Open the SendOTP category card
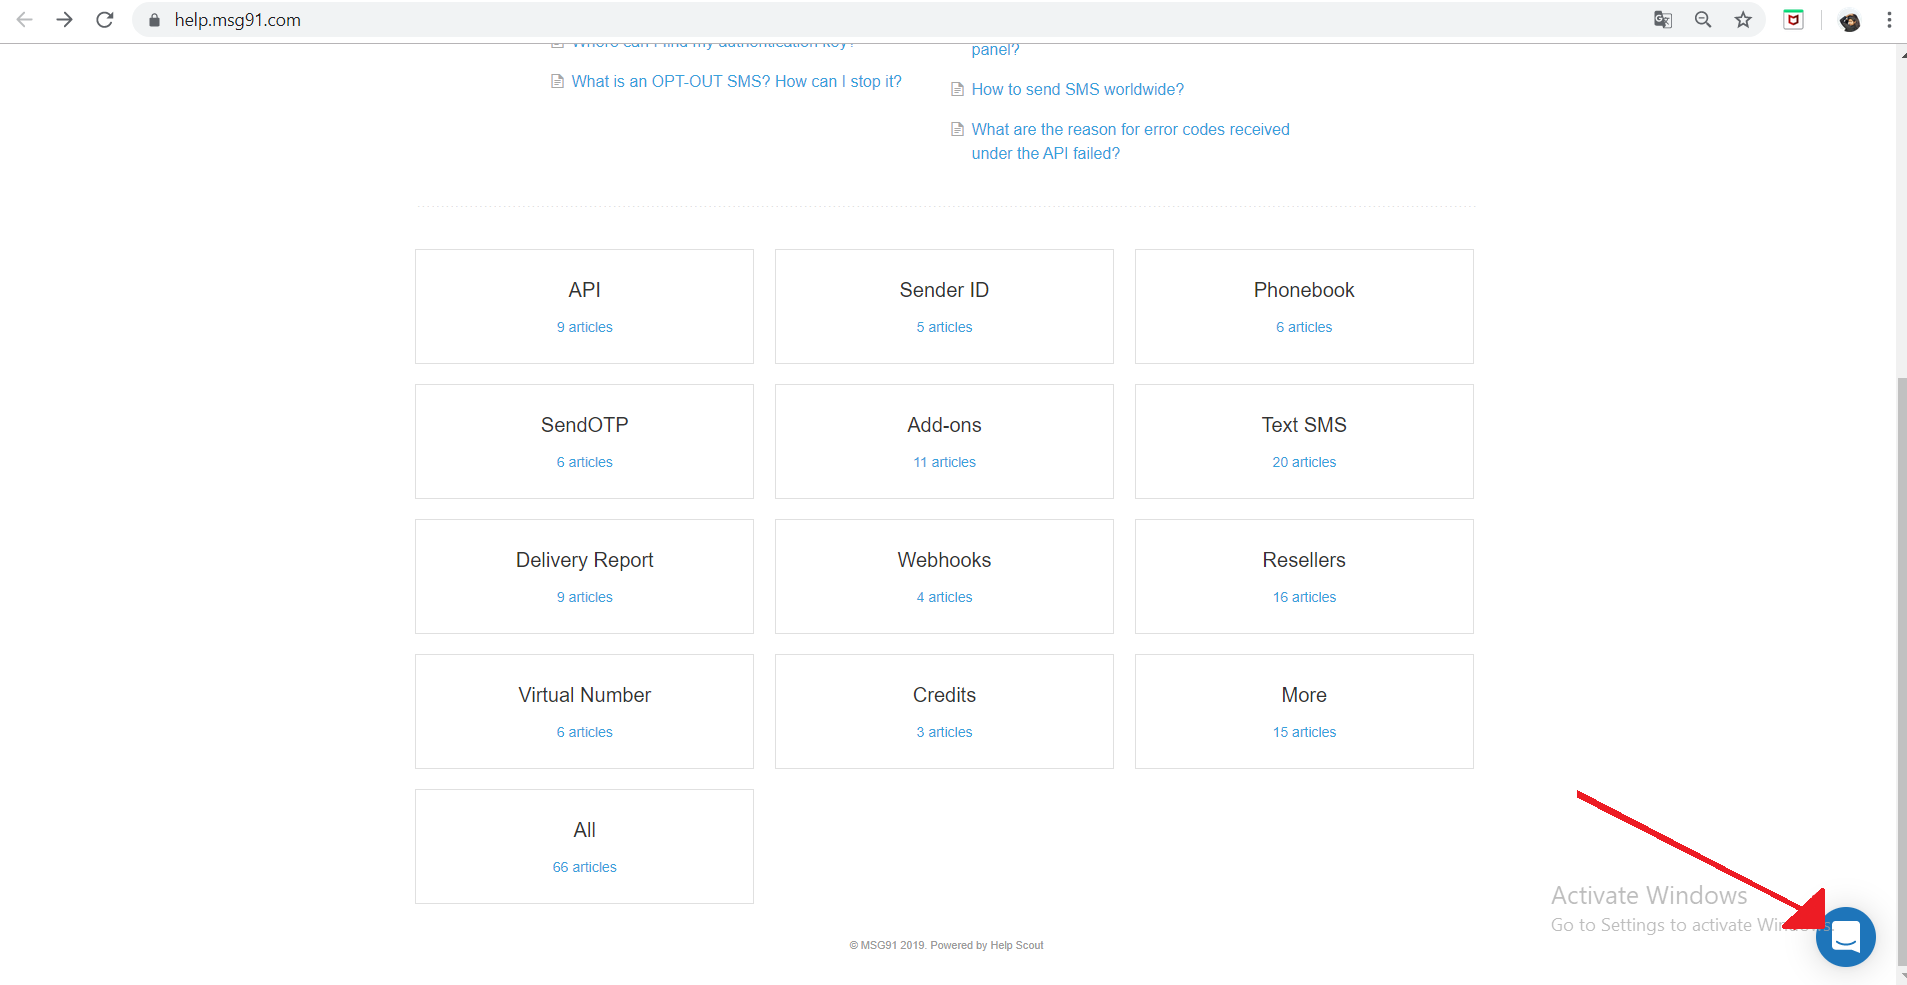 coord(584,441)
